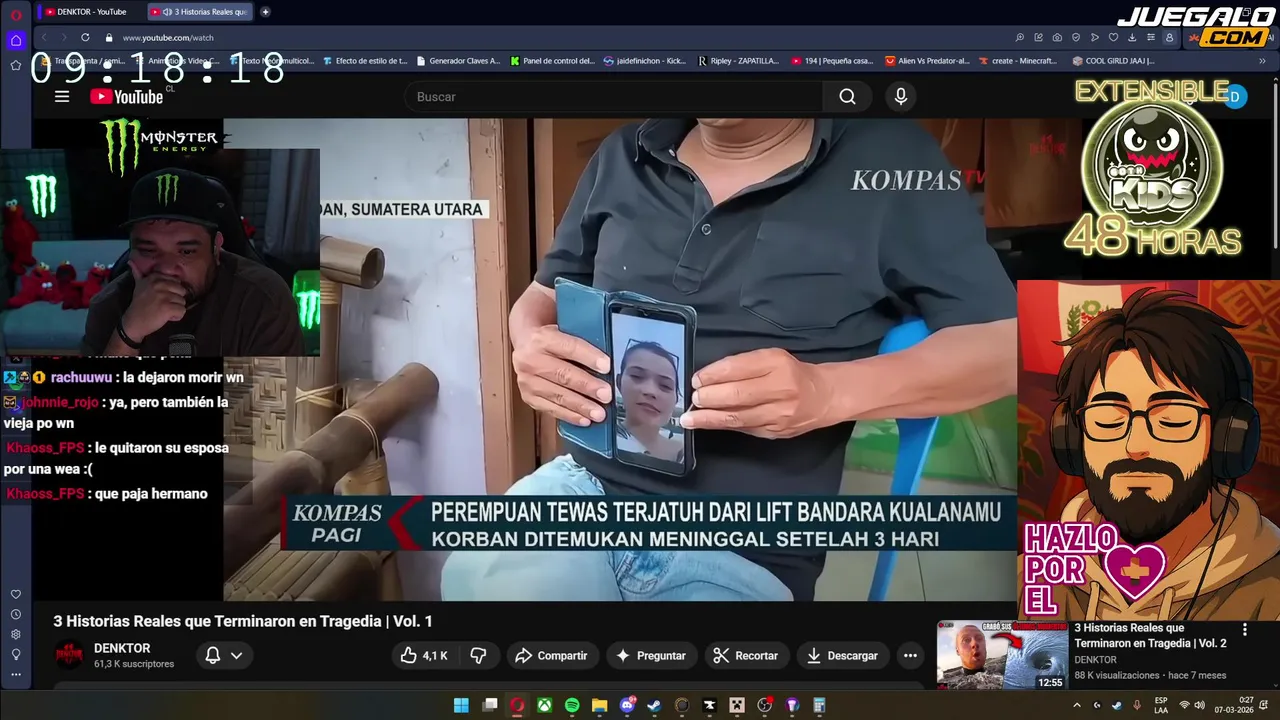Open the Opera sidebar lightbulb icon

(16, 654)
